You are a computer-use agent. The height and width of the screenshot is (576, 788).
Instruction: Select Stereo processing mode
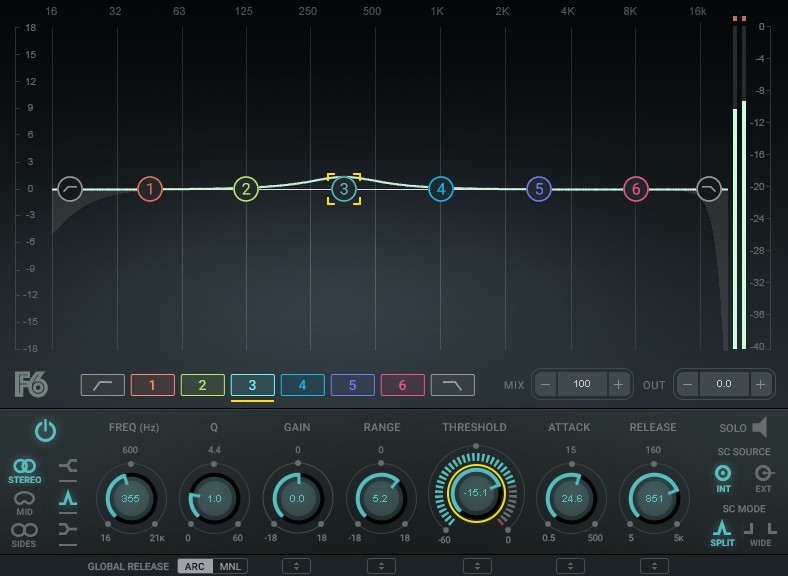pyautogui.click(x=25, y=470)
